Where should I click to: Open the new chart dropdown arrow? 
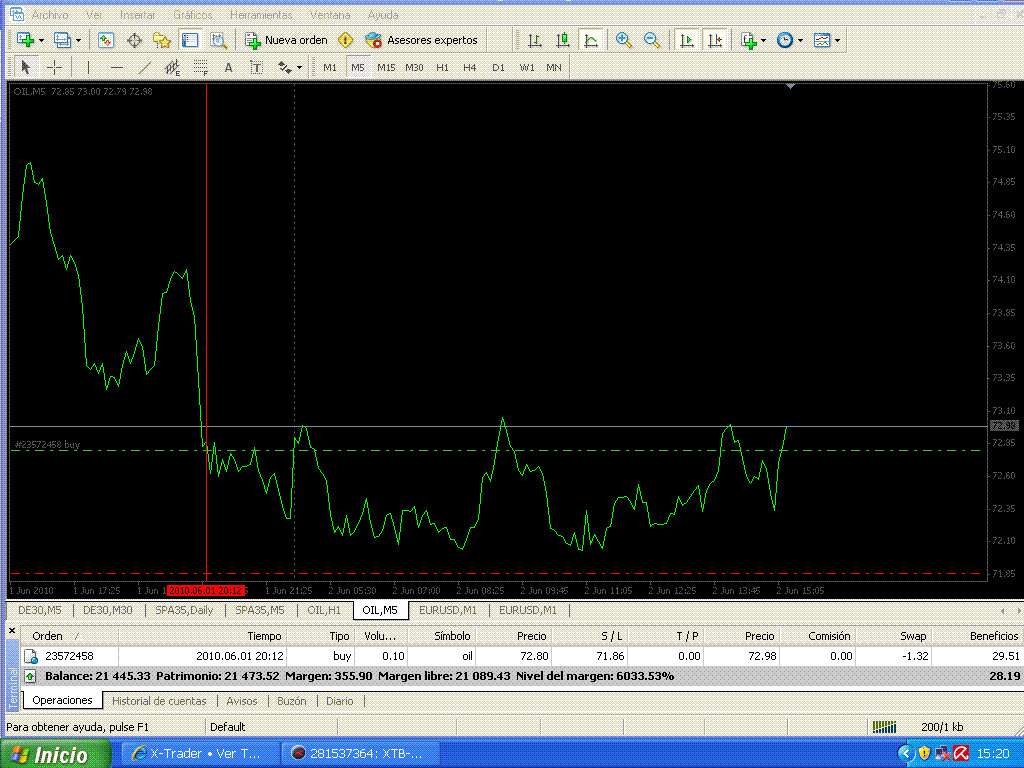tap(41, 40)
